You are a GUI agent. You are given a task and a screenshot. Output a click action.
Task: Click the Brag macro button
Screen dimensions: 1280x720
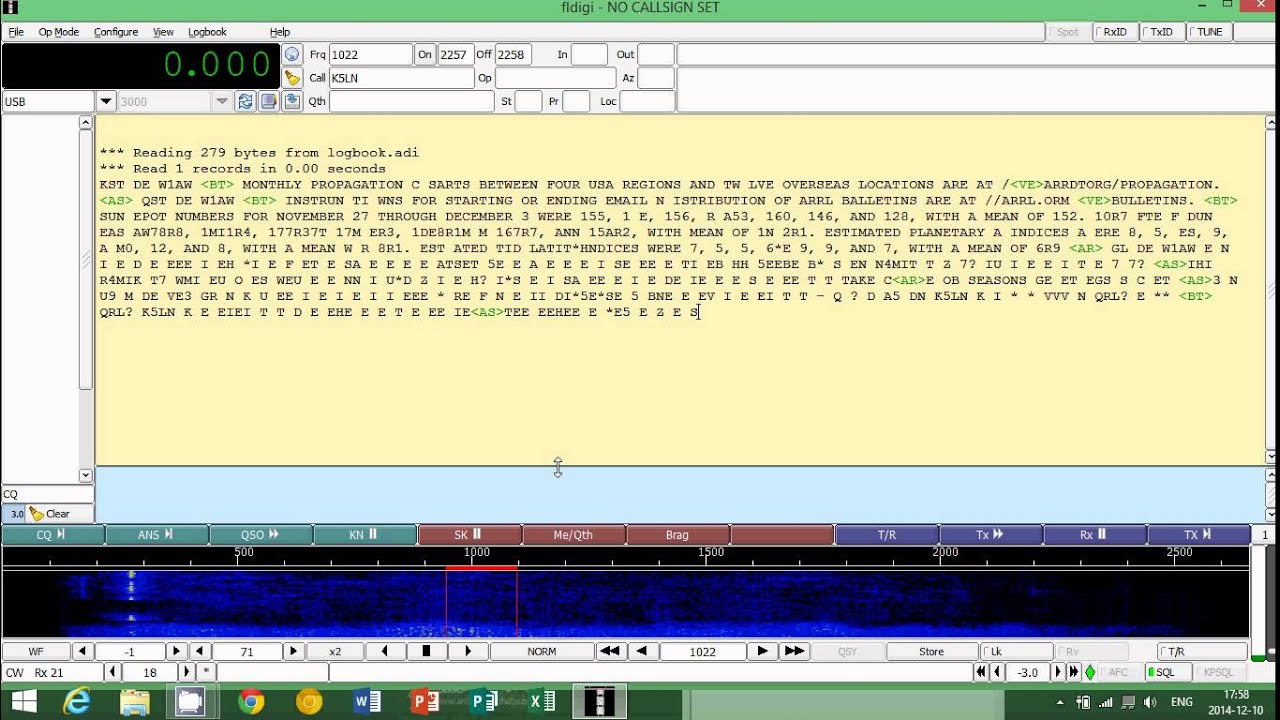[x=678, y=535]
